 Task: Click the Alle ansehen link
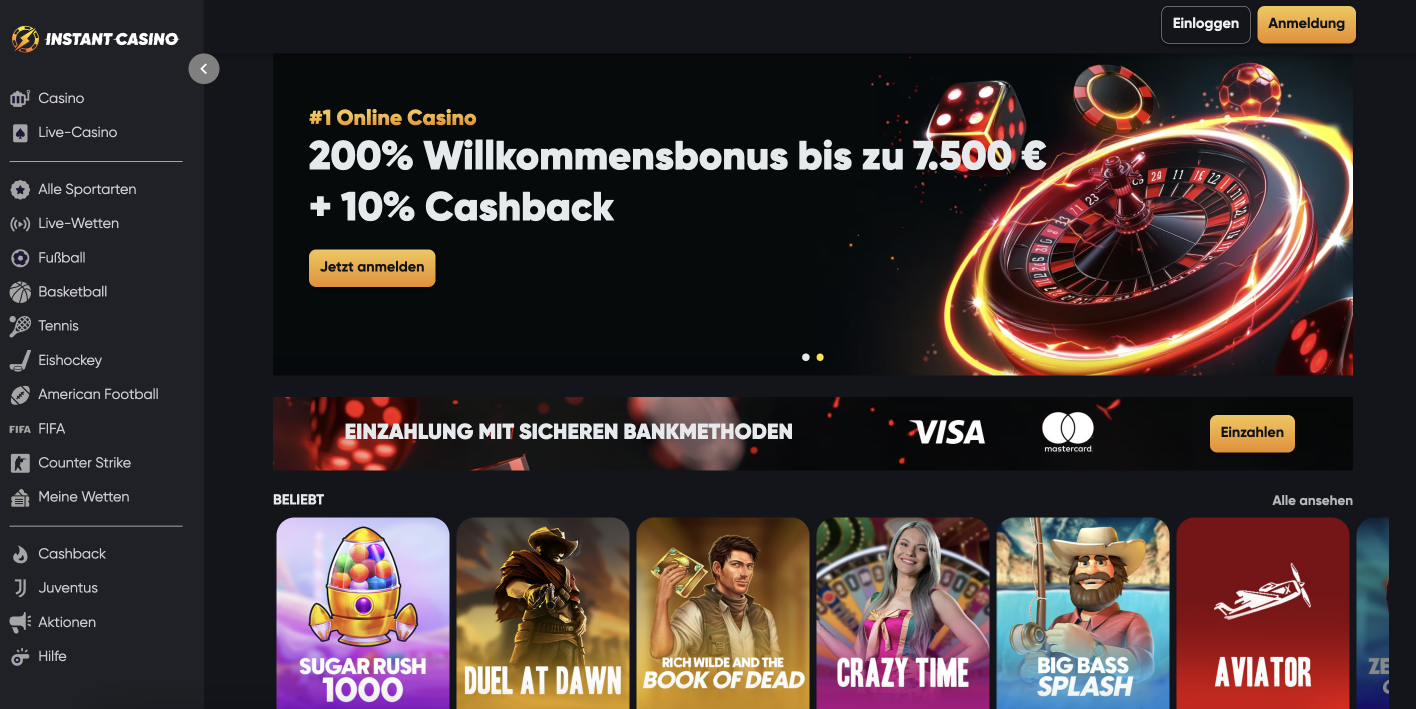coord(1312,500)
